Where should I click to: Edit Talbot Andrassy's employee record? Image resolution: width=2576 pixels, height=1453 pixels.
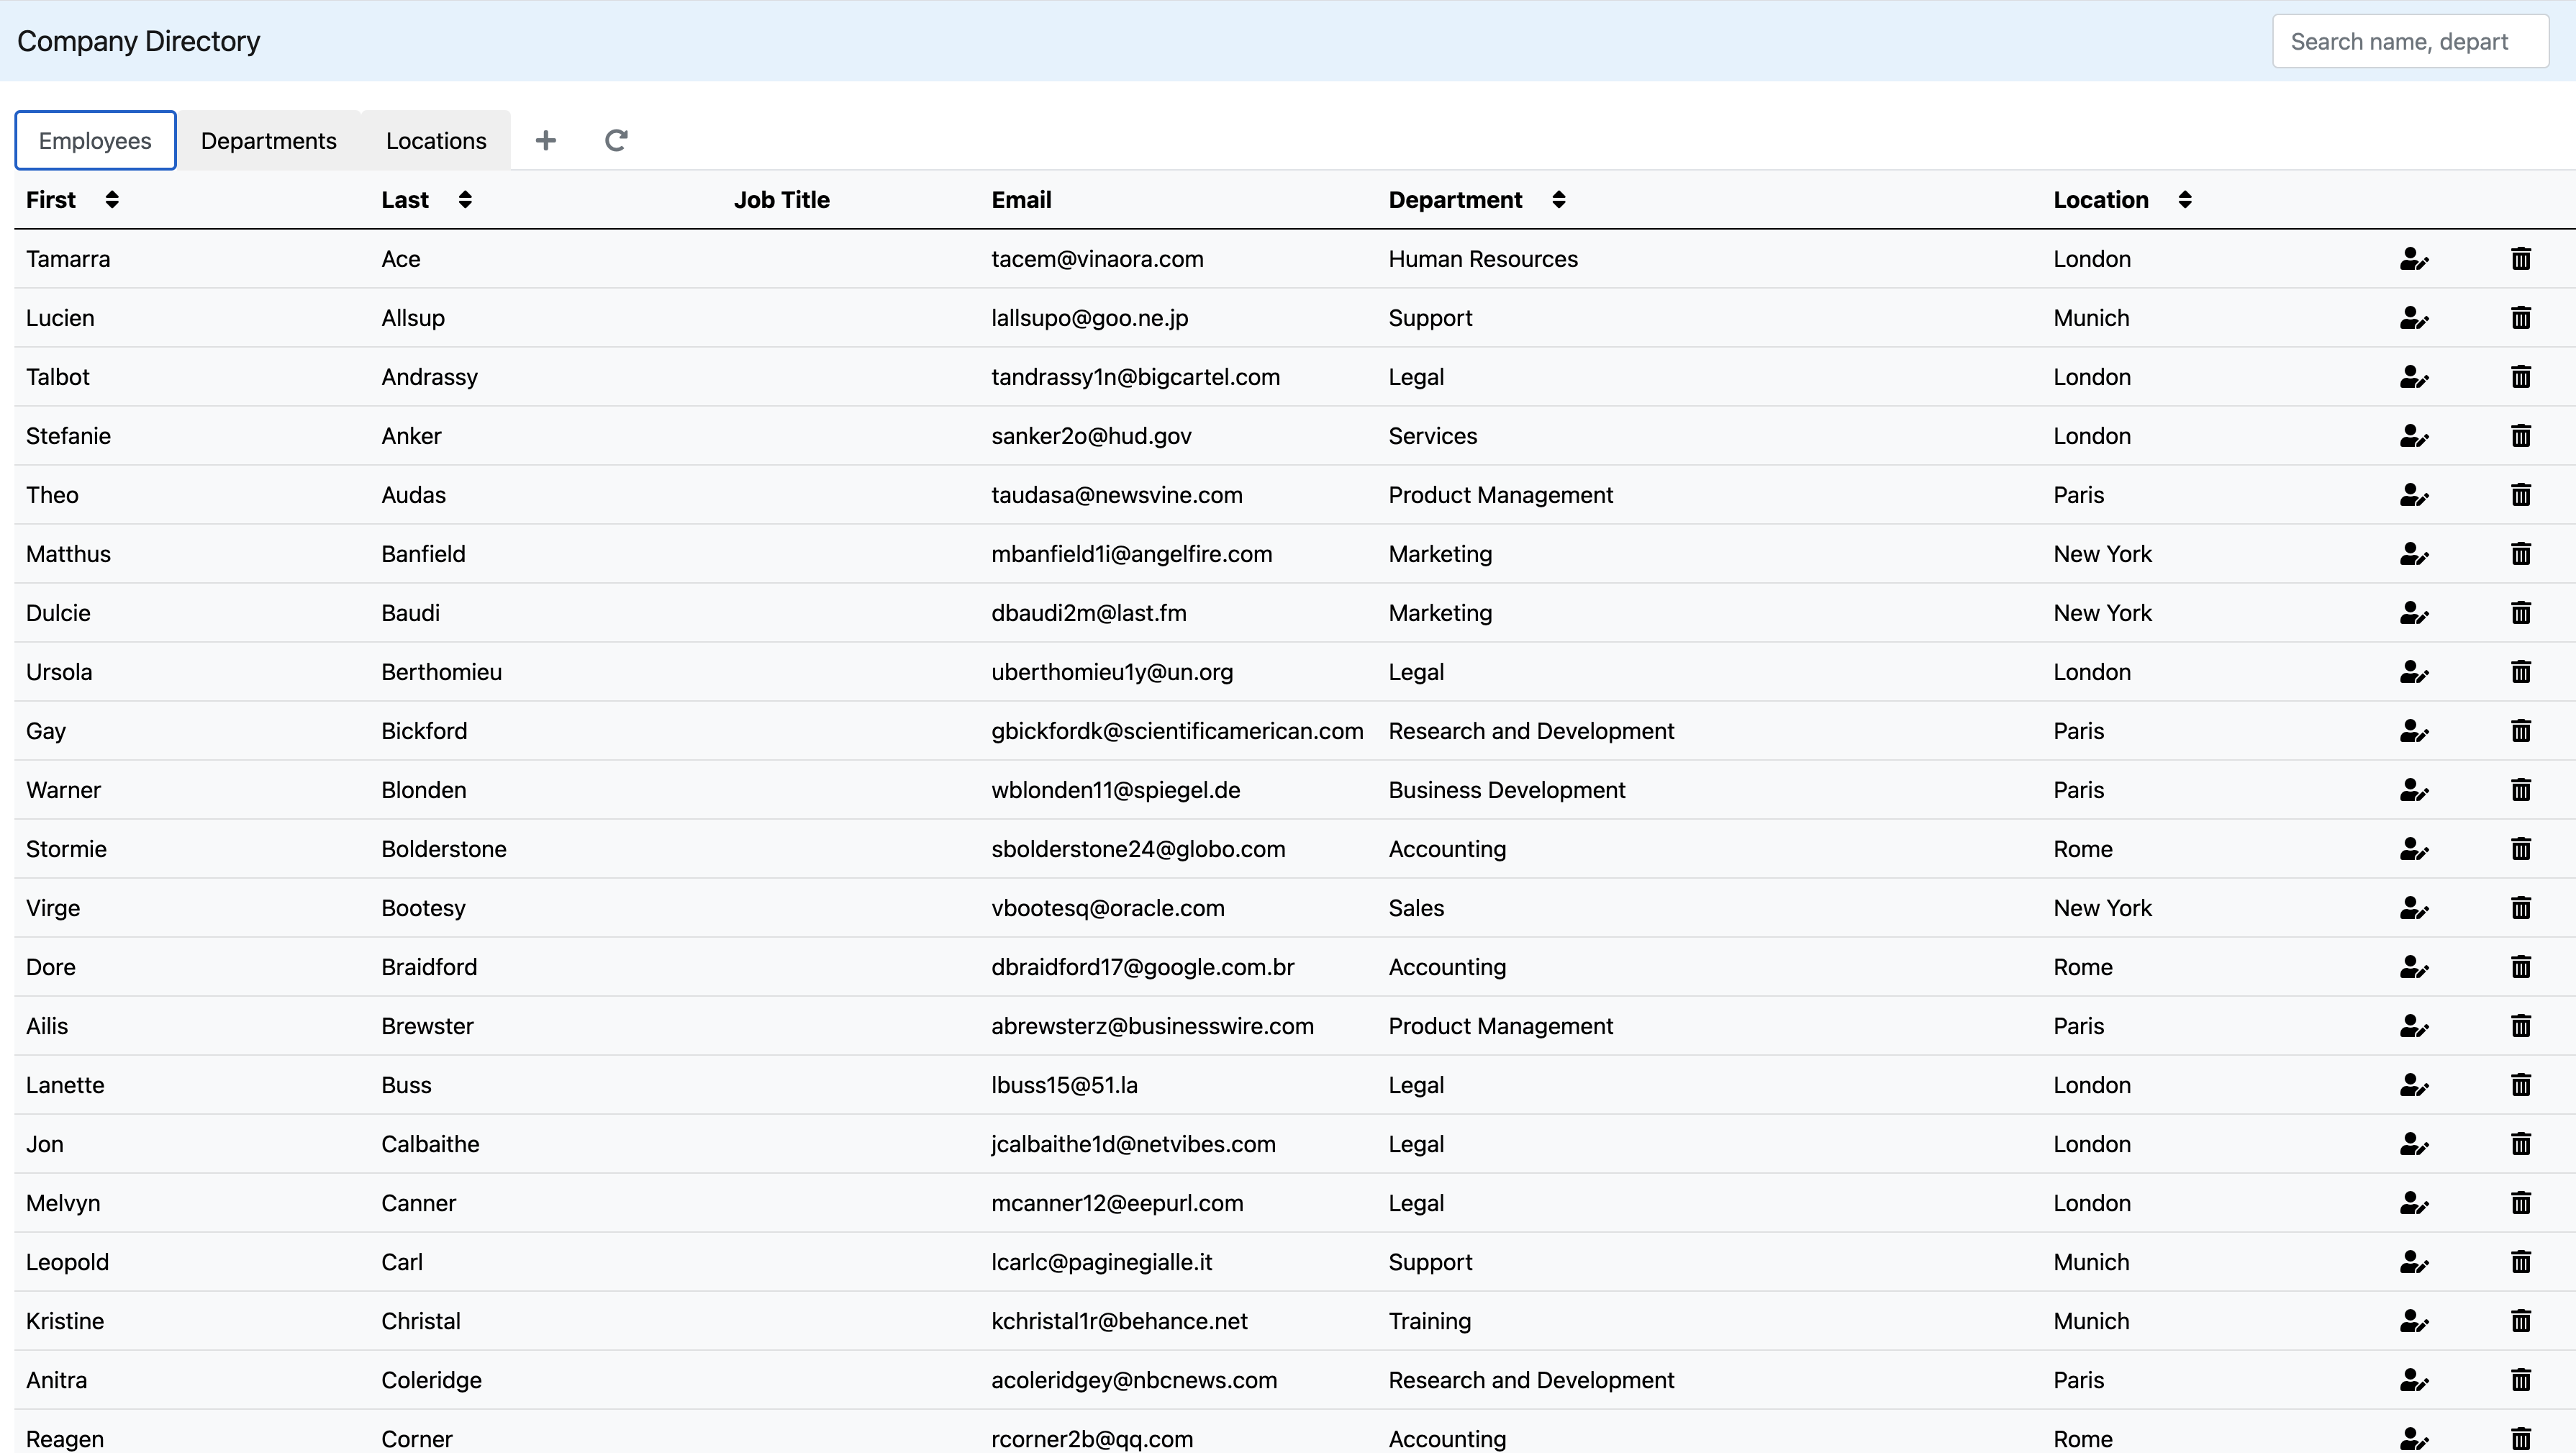(x=2414, y=377)
